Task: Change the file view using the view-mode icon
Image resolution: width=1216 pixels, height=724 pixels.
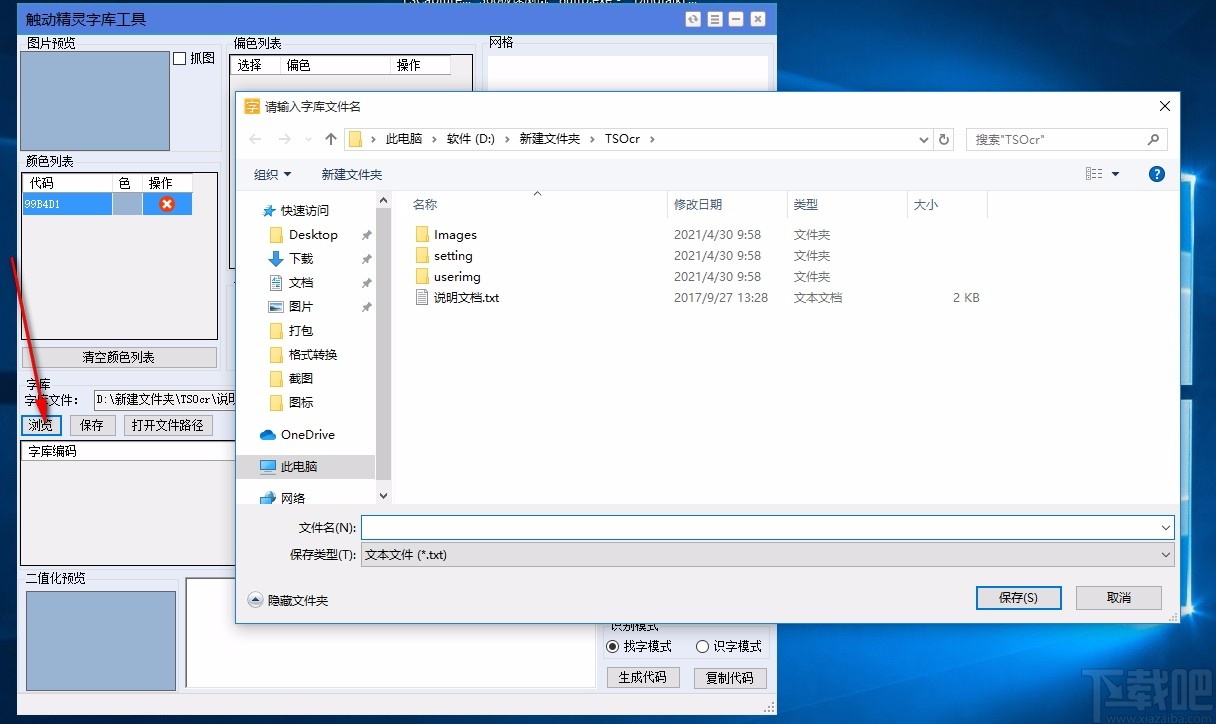Action: tap(1095, 173)
